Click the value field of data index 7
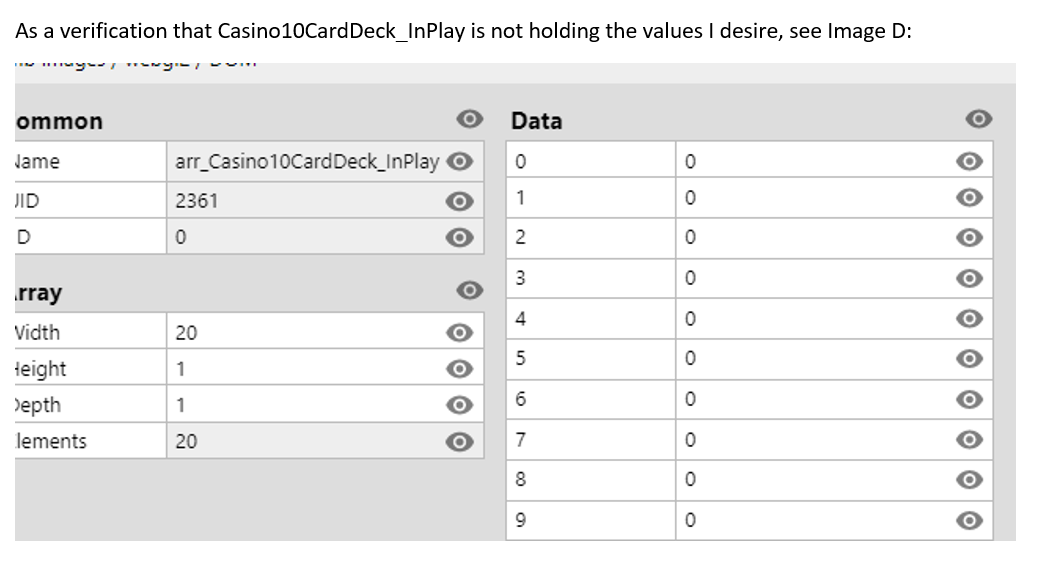 pos(834,440)
